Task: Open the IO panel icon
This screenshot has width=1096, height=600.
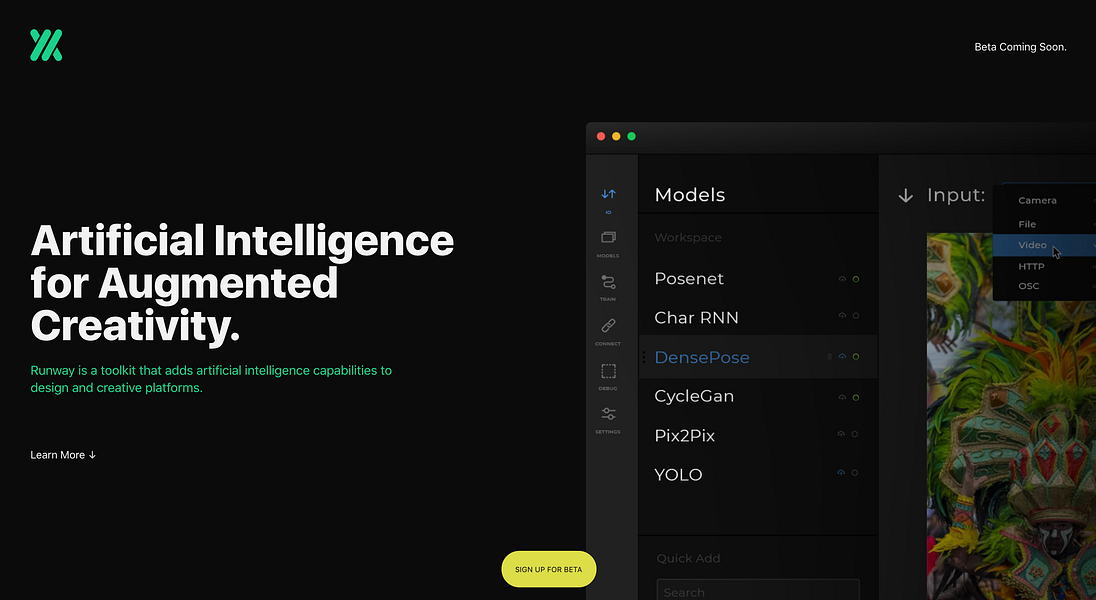Action: pyautogui.click(x=608, y=194)
